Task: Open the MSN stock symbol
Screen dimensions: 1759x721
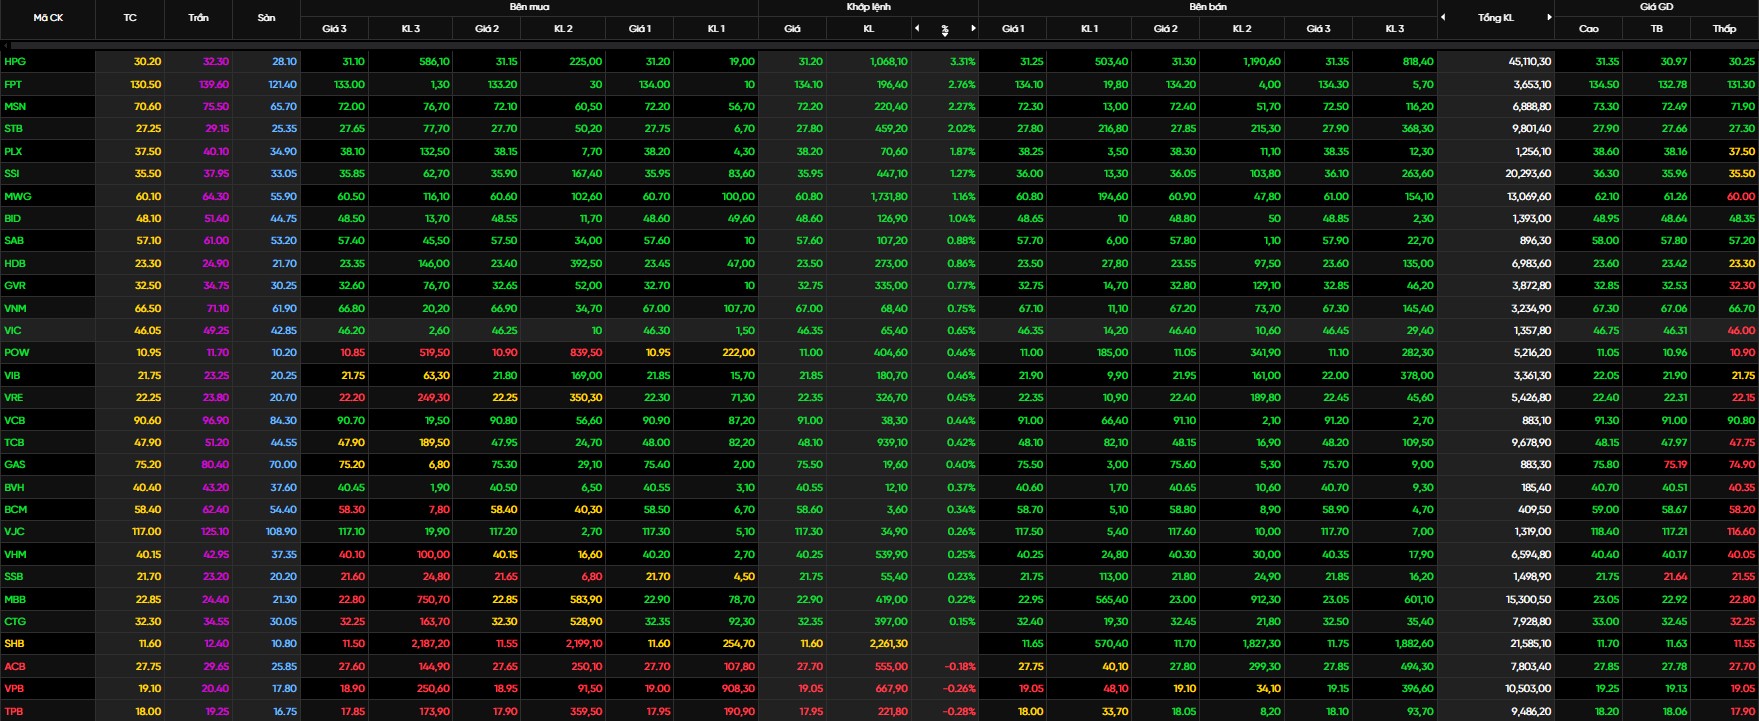Action: click(x=15, y=106)
